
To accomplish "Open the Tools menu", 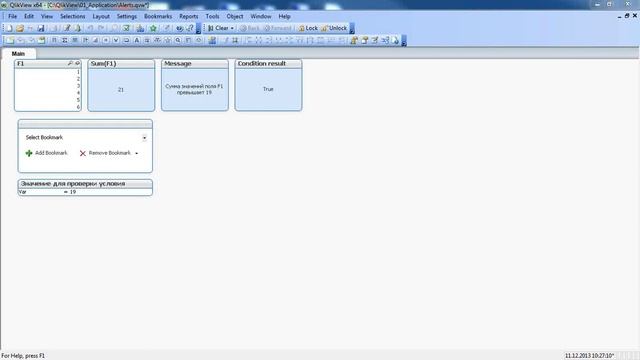I will click(212, 16).
